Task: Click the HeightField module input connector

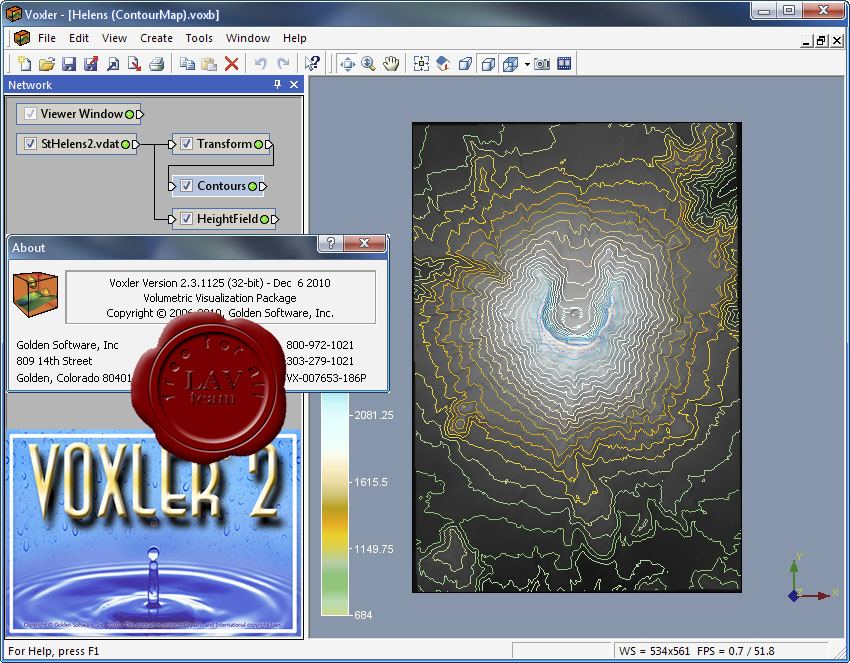Action: [x=172, y=220]
